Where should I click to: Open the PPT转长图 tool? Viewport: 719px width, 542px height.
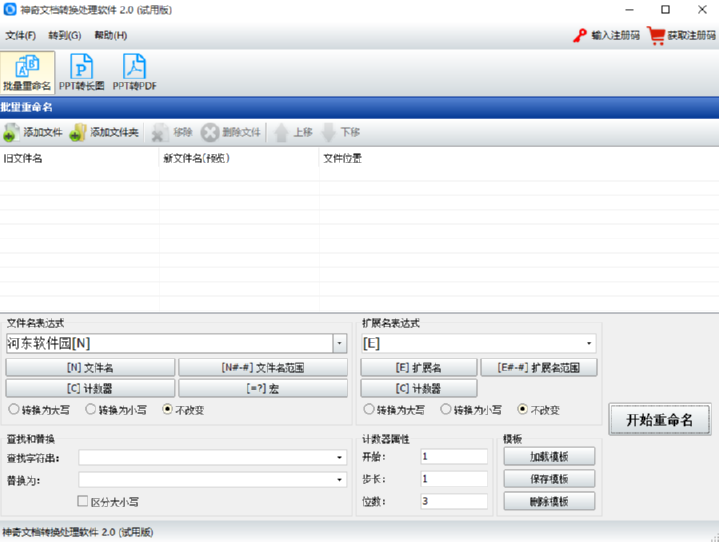(x=81, y=66)
